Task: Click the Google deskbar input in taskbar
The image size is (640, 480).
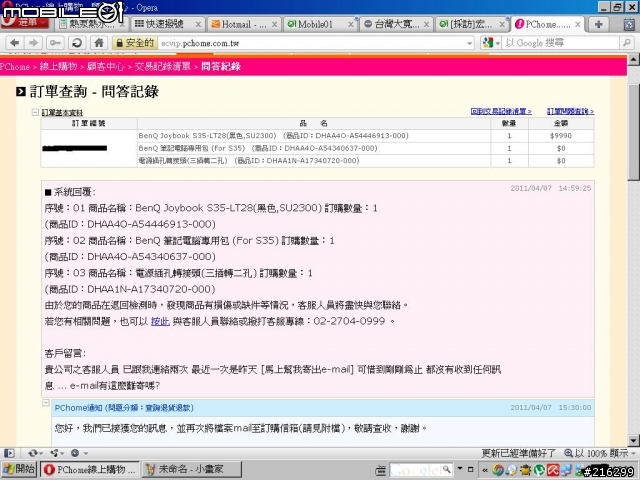Action: 415,470
